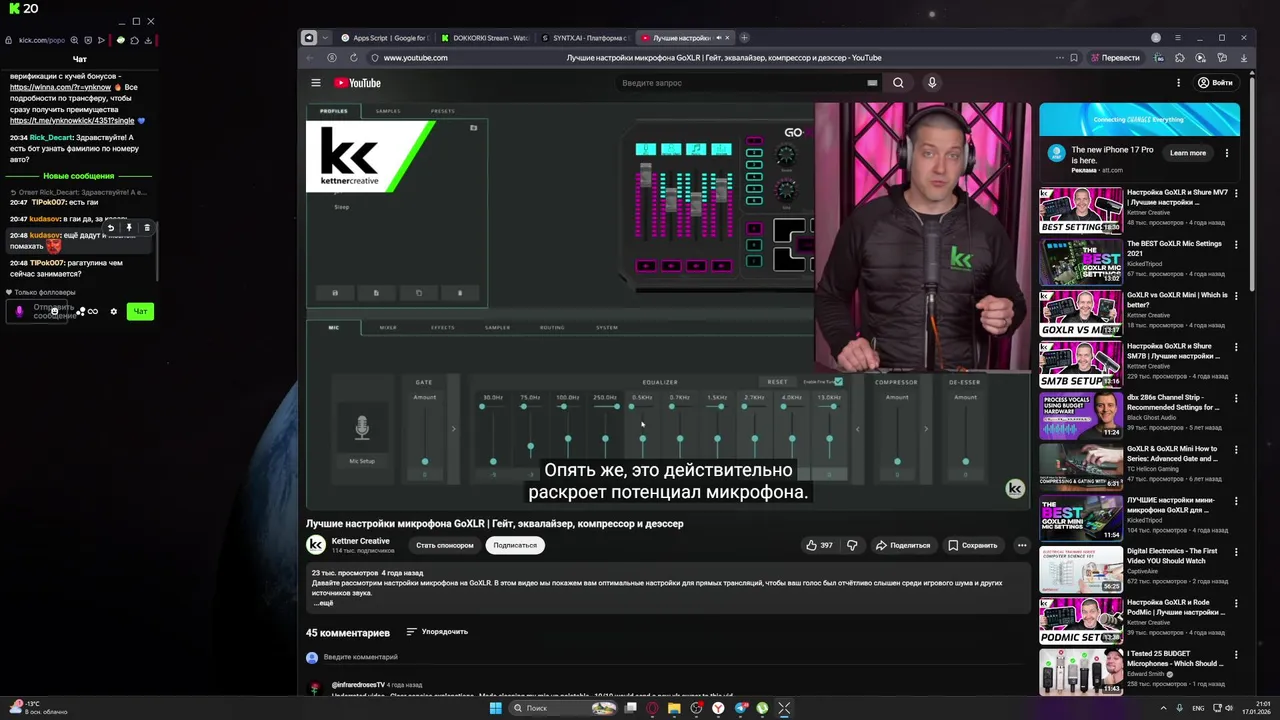Screen dimensions: 1280x720
Task: Click the YouTube search magnifier button
Action: [x=898, y=83]
